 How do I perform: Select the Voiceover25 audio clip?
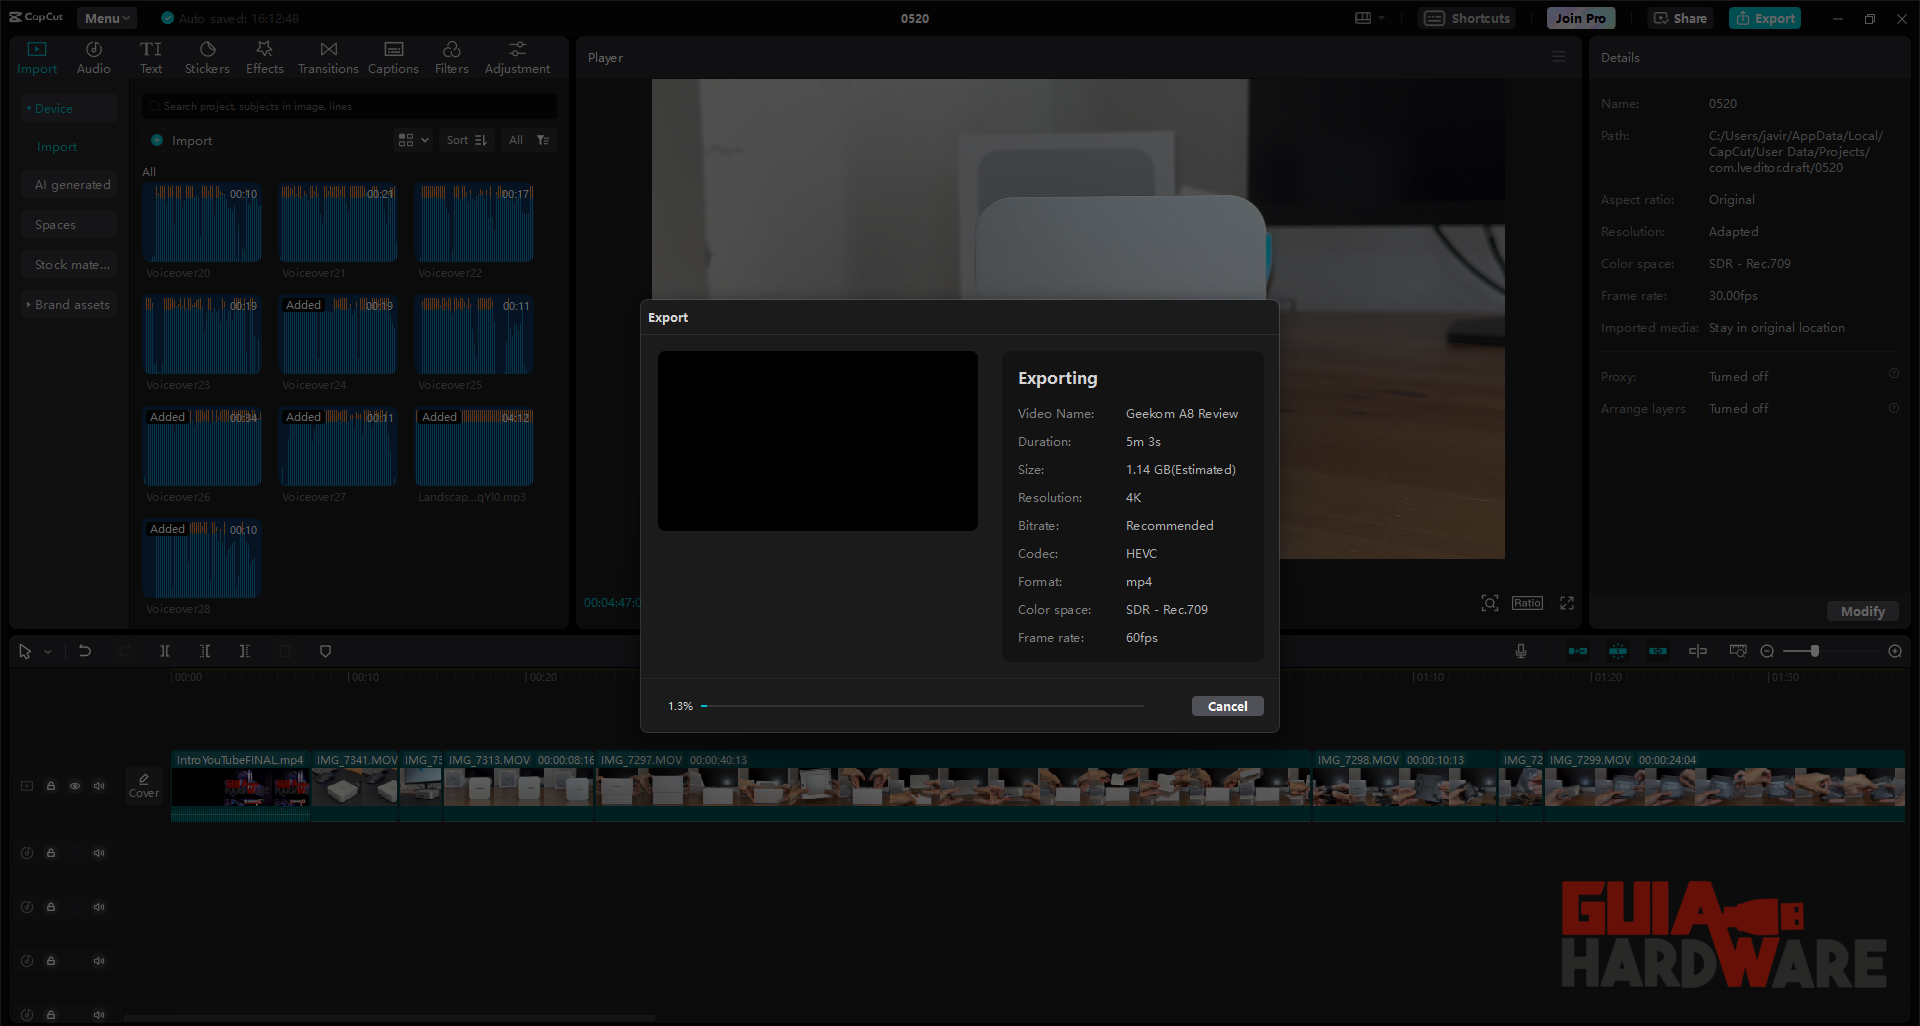(475, 335)
